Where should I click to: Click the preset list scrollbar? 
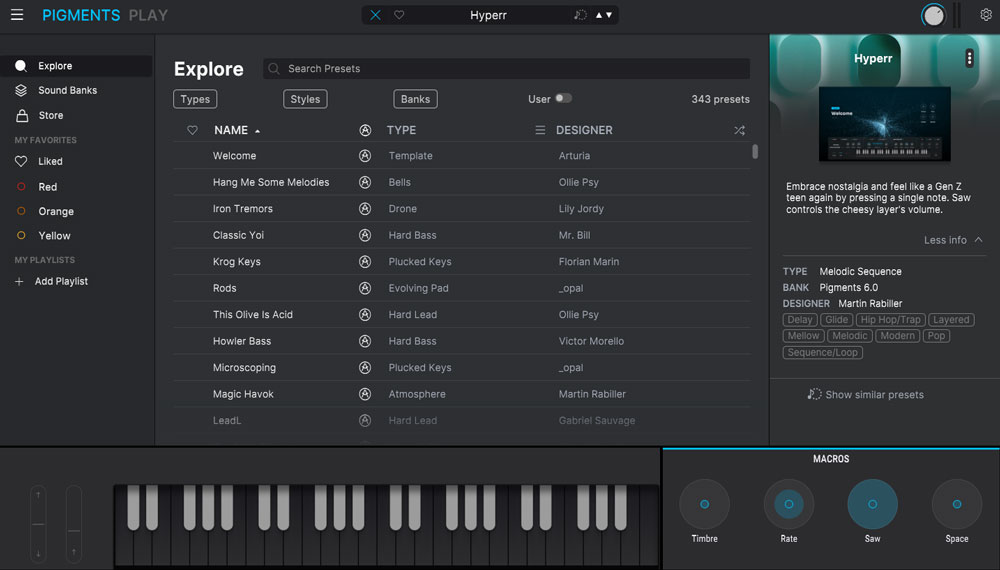pyautogui.click(x=755, y=152)
